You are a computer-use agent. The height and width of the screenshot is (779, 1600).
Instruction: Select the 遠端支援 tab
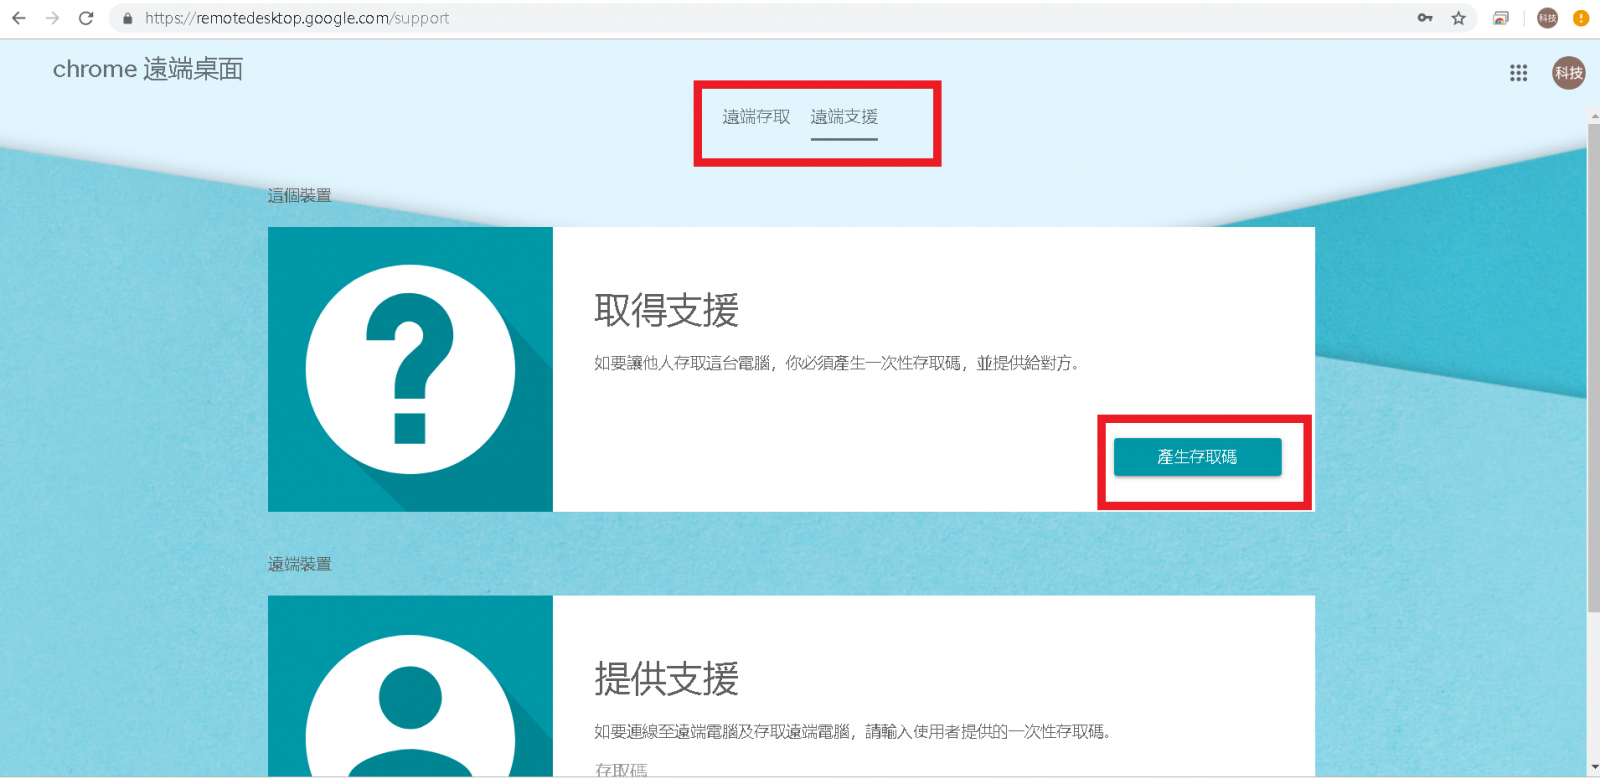[844, 117]
